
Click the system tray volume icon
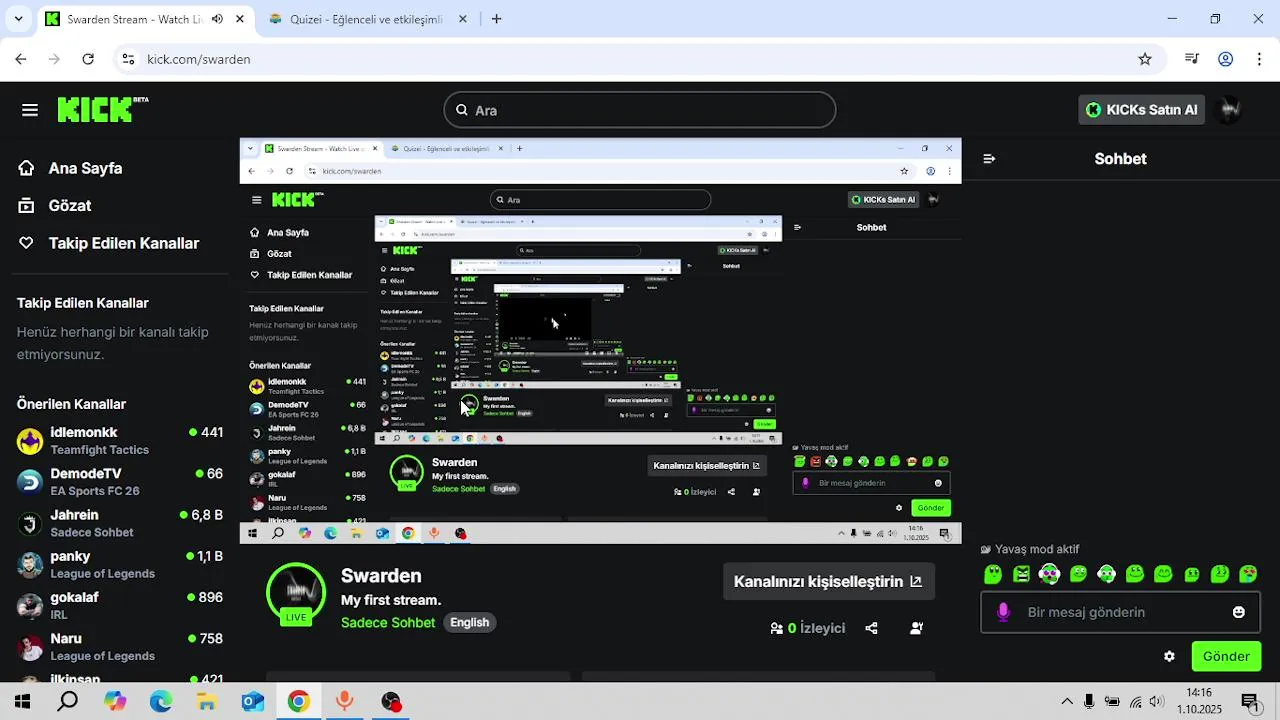pyautogui.click(x=1157, y=702)
